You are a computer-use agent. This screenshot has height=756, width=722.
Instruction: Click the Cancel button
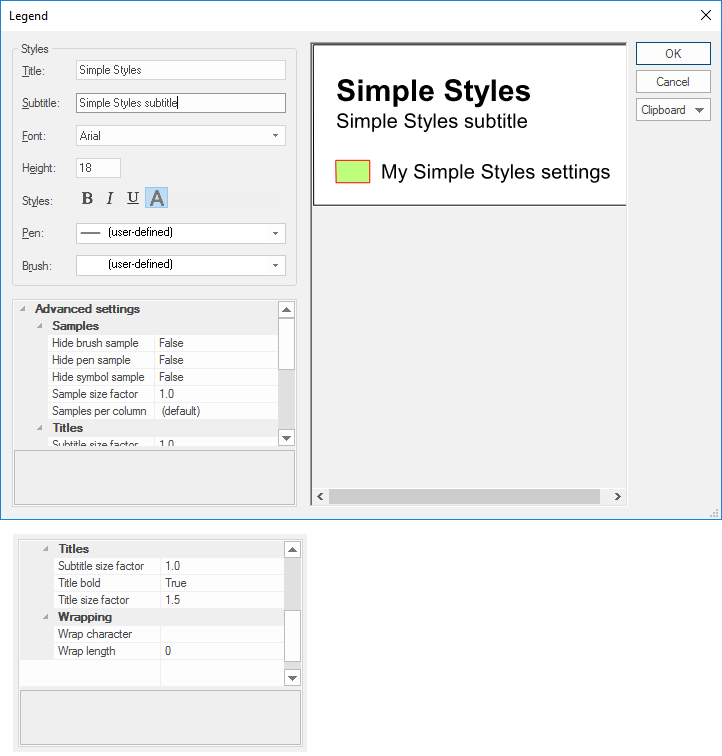673,81
